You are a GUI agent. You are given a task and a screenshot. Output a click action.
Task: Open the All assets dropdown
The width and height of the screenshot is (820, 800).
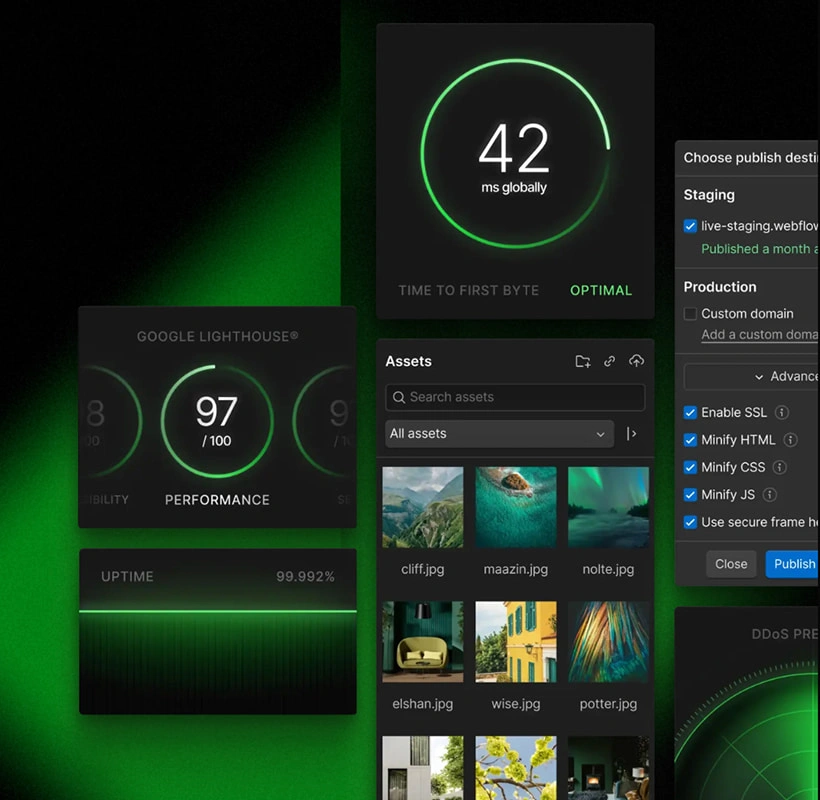pos(499,434)
